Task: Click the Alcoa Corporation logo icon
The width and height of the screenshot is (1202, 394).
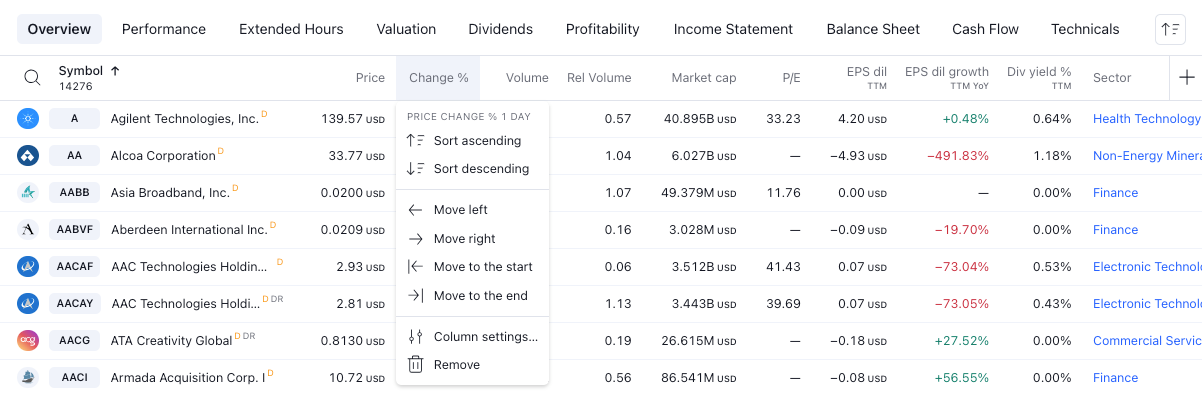Action: [x=28, y=156]
